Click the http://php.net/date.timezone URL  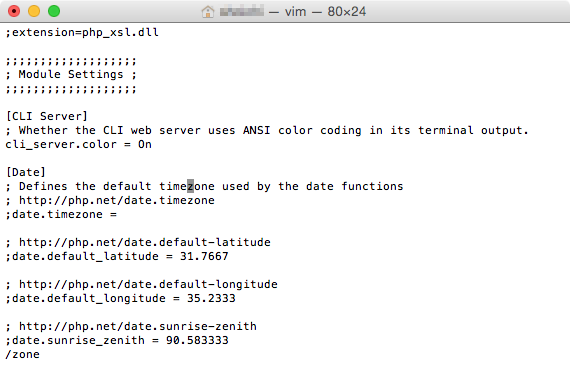(x=117, y=200)
